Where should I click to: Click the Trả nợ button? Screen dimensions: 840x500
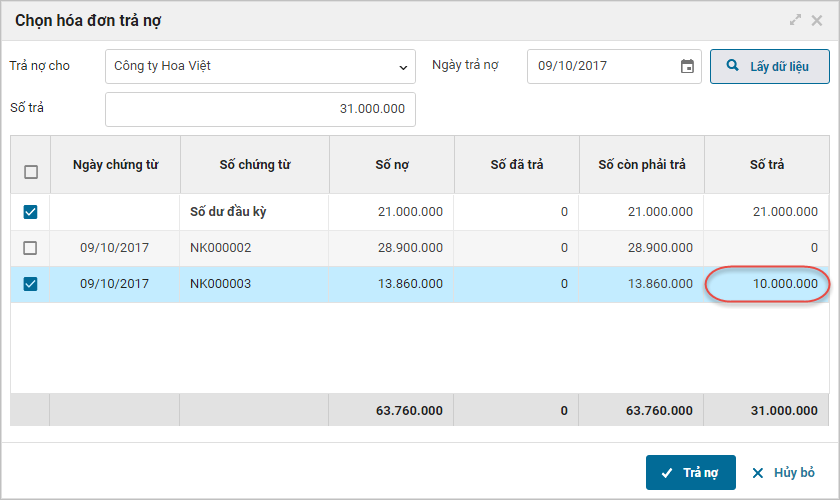[x=691, y=473]
